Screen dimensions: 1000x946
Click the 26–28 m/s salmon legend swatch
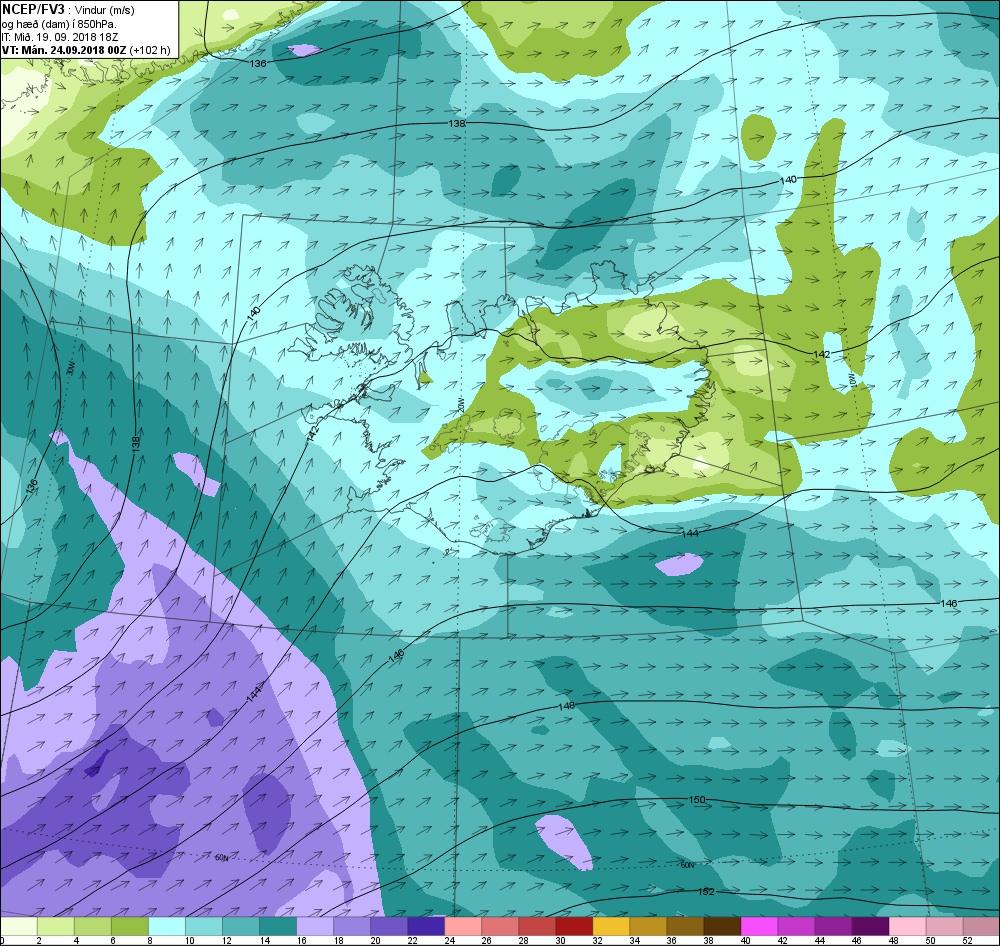click(x=500, y=926)
